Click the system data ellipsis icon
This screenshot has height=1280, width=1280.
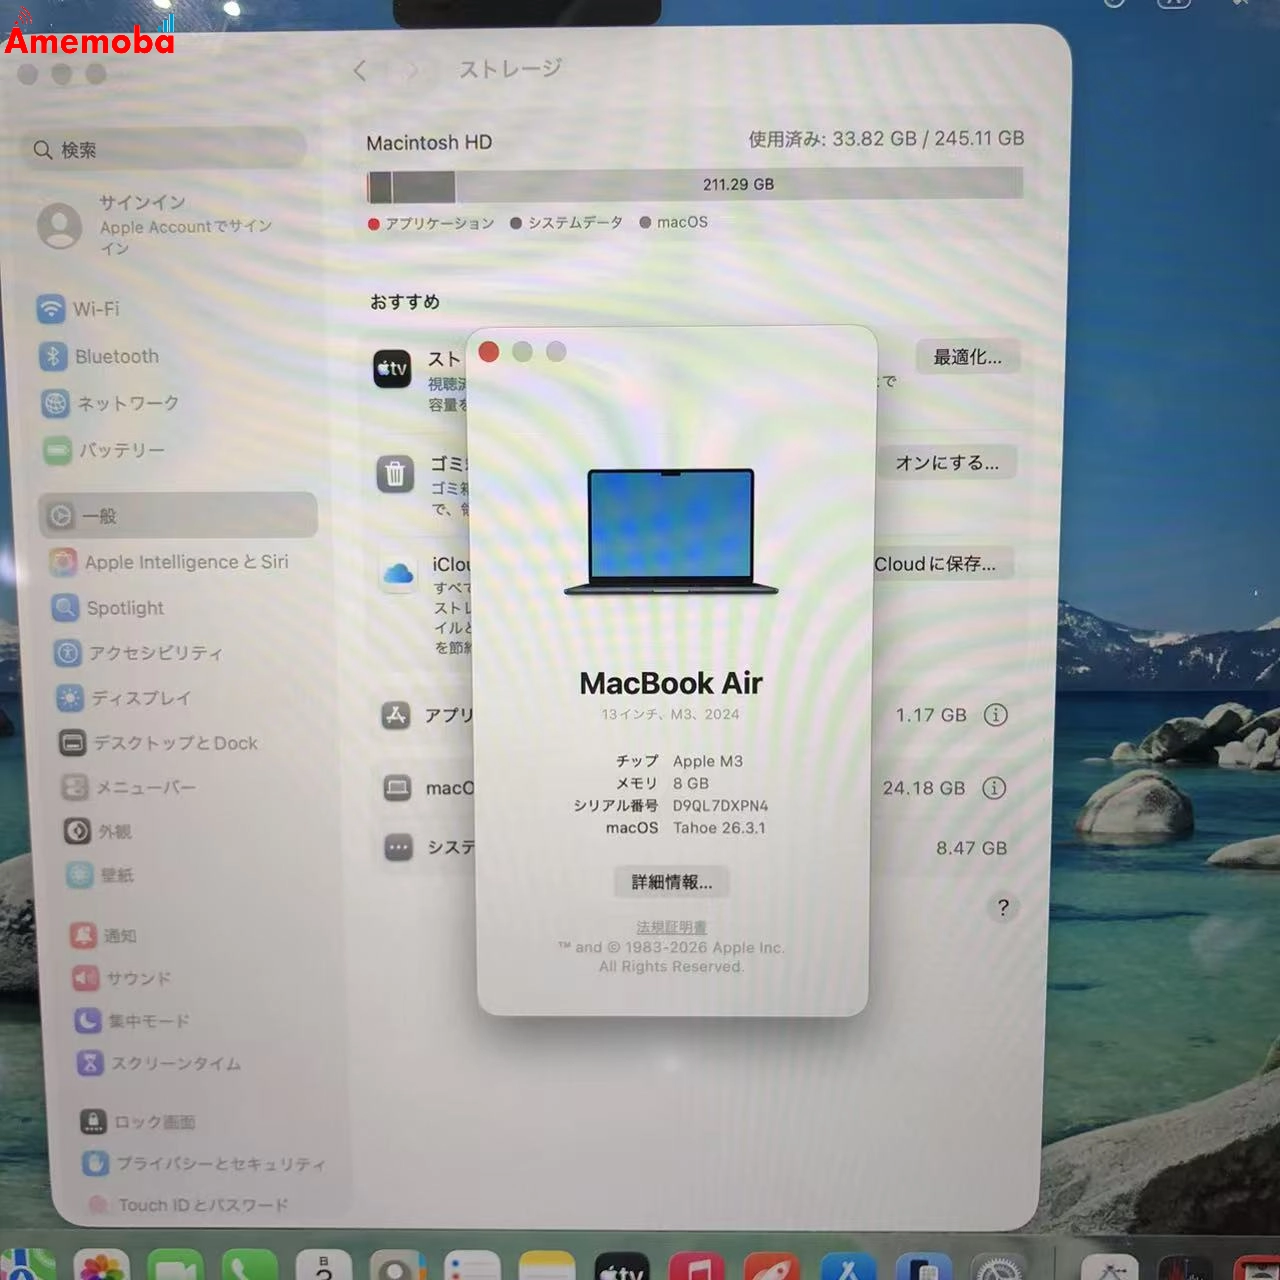pyautogui.click(x=398, y=848)
